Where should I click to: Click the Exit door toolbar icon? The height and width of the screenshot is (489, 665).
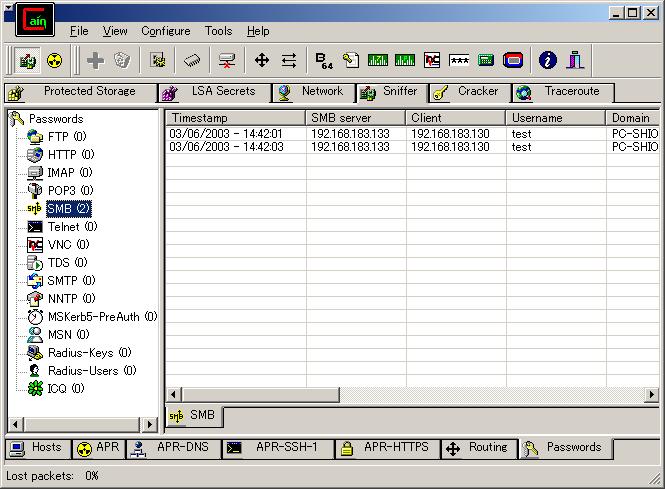tap(575, 60)
